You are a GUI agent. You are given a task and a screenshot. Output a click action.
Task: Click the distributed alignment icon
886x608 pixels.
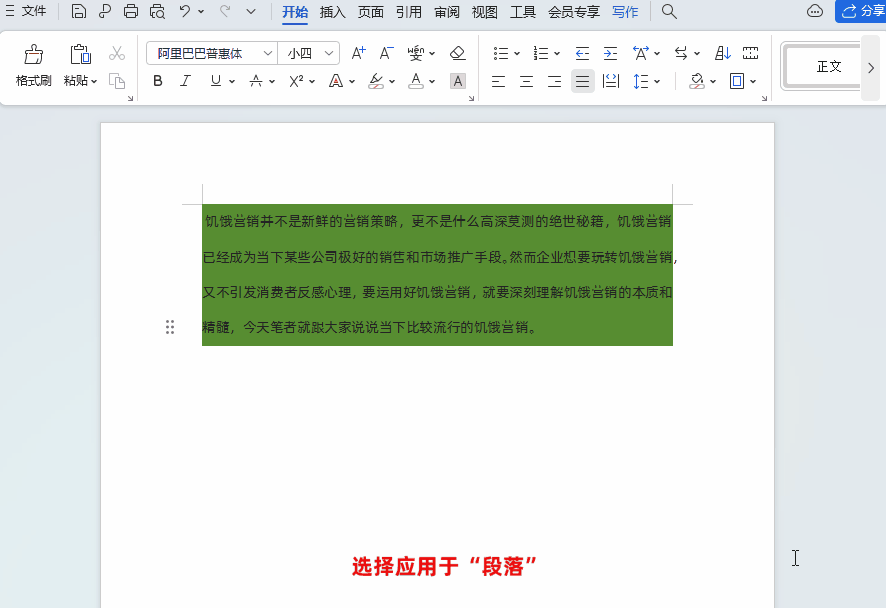[611, 82]
